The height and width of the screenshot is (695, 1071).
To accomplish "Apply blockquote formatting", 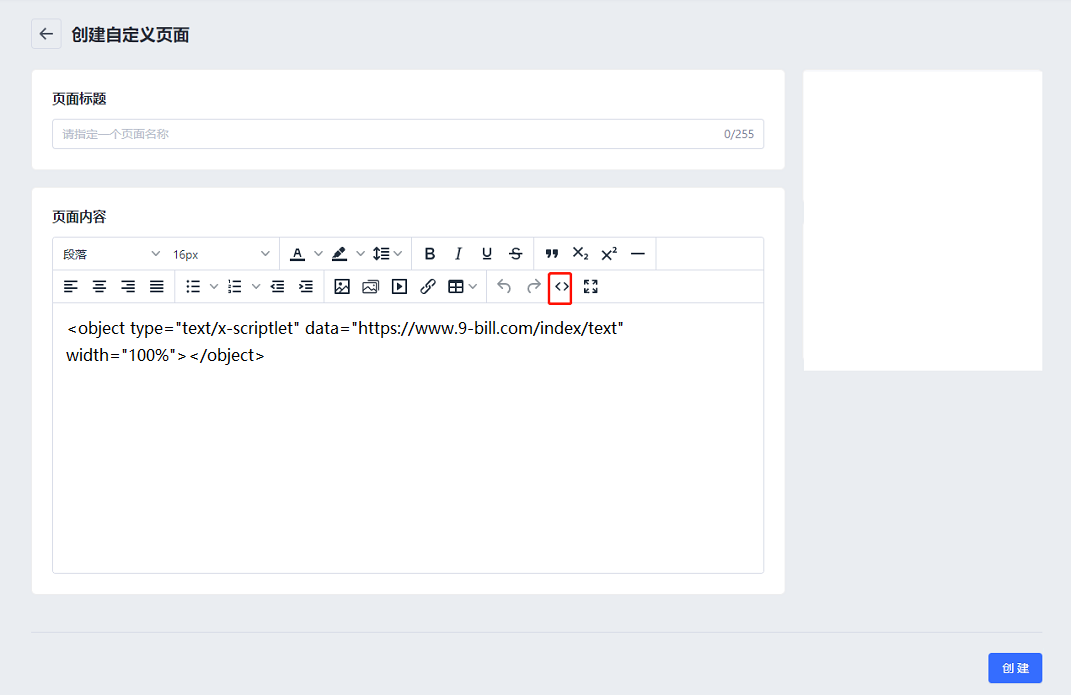I will tap(551, 254).
